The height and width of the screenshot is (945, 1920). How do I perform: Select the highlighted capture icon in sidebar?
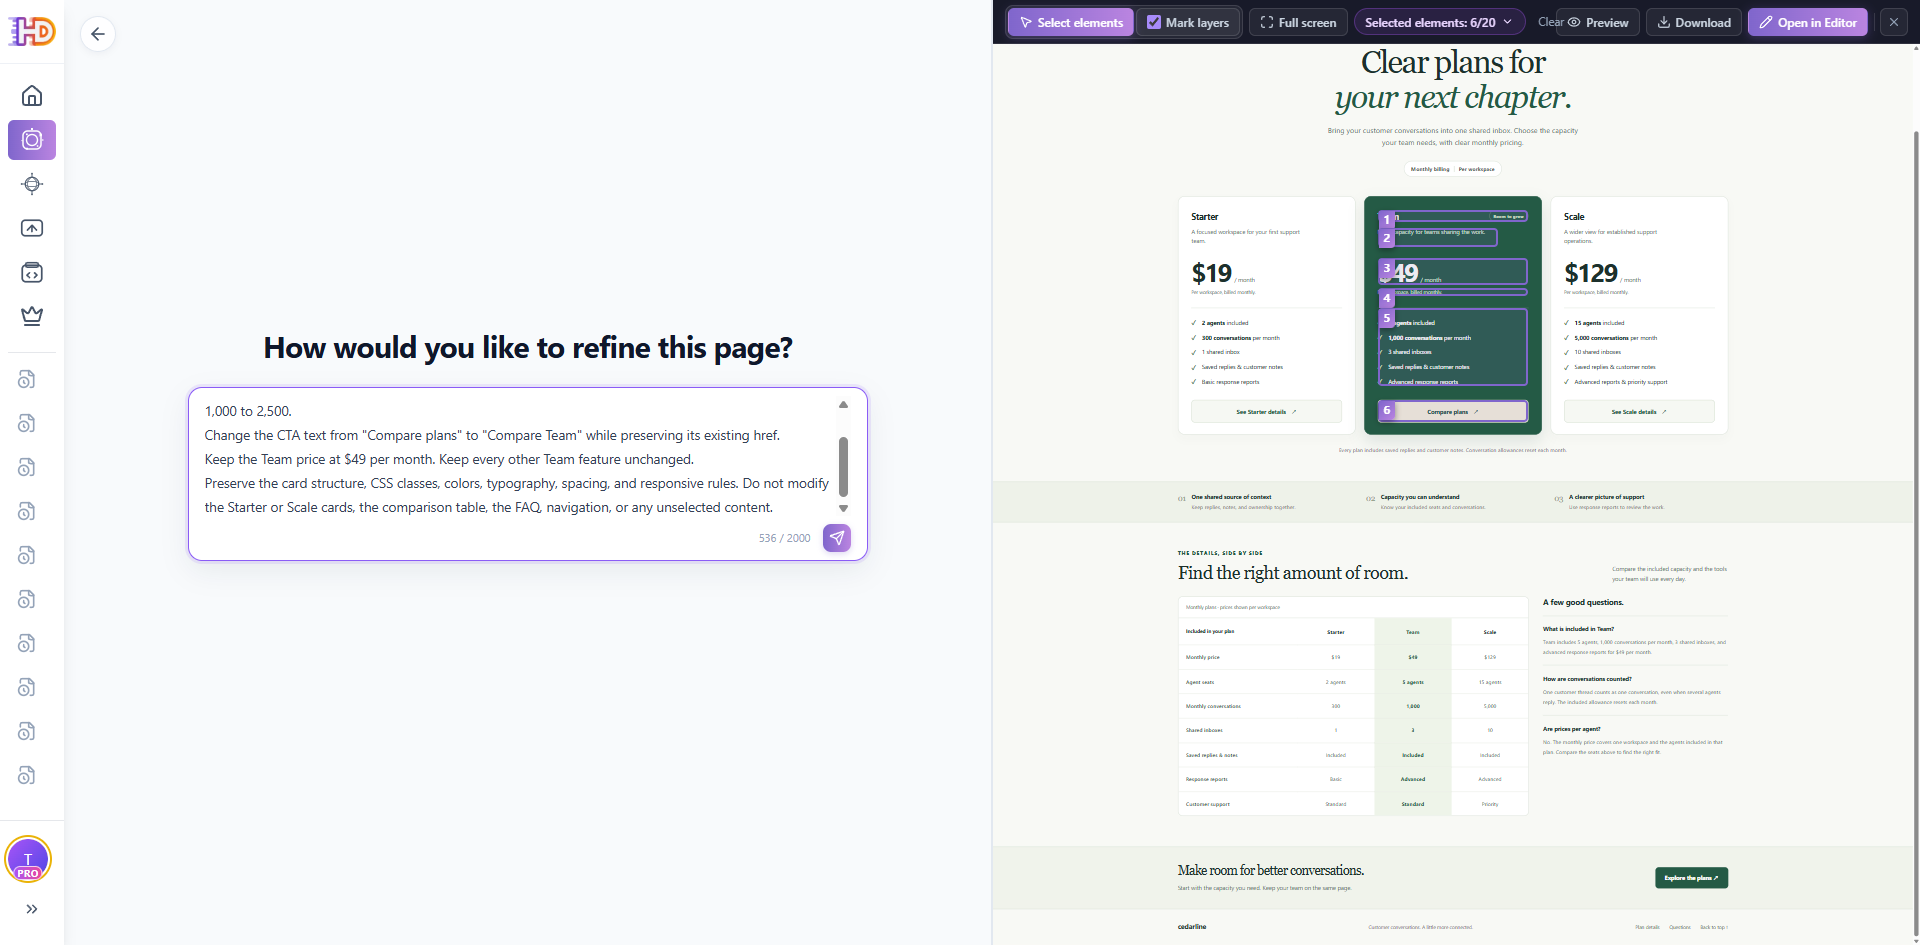[32, 140]
